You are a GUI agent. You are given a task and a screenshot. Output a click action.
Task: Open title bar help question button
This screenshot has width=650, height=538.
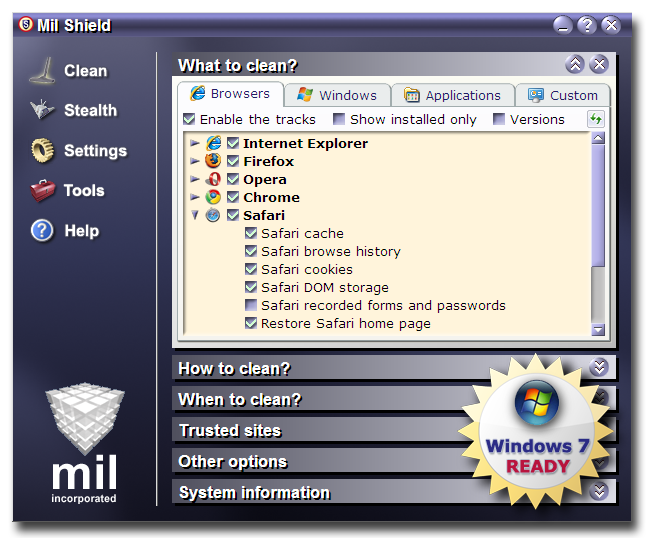[x=587, y=25]
